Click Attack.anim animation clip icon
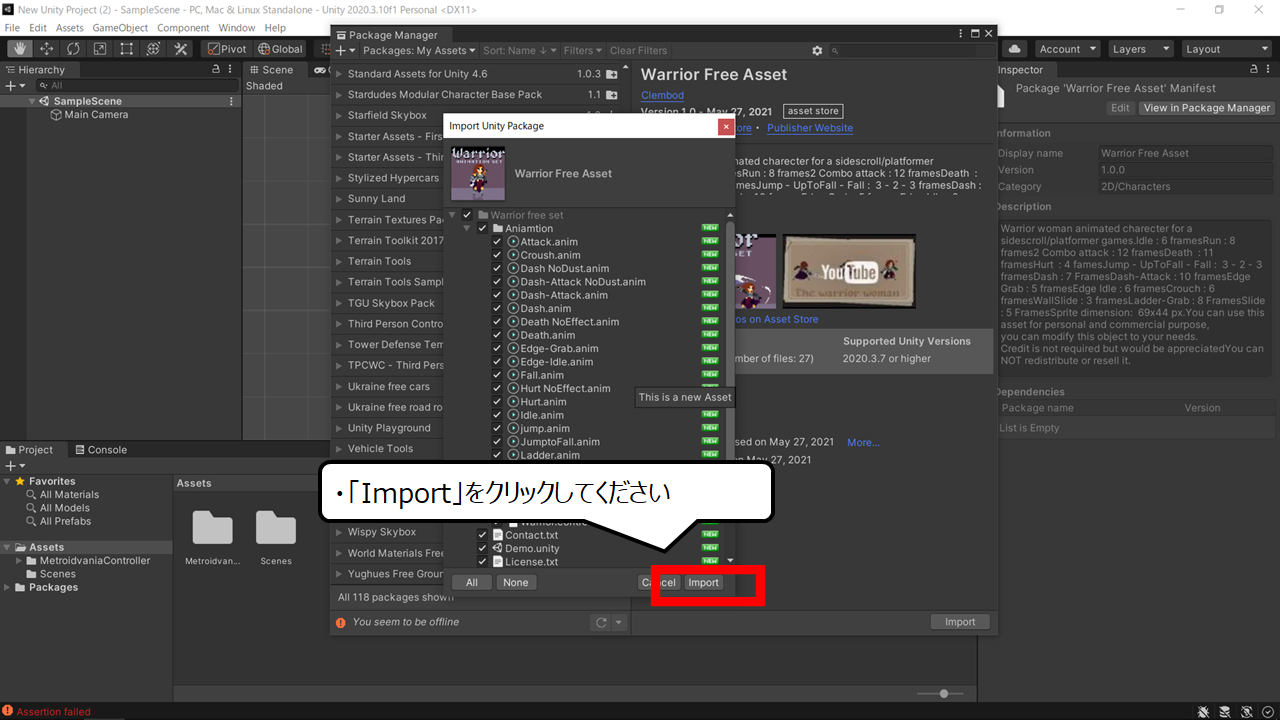Screen dimensions: 1280x720 tap(513, 242)
